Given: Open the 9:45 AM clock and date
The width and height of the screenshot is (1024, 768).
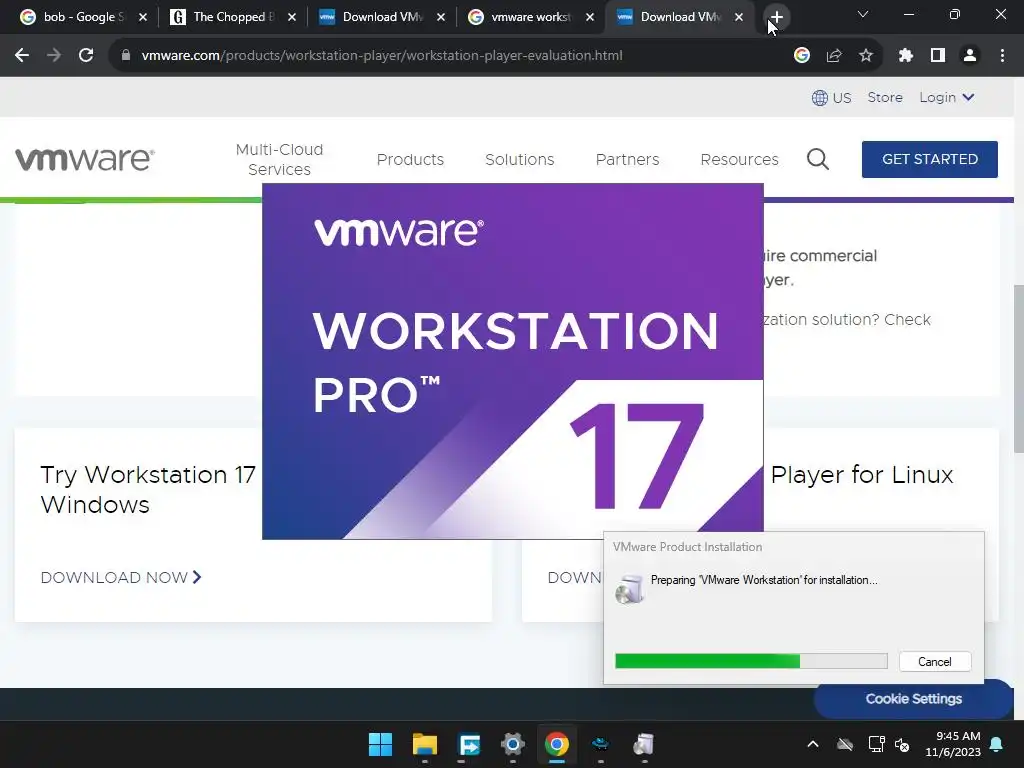Looking at the screenshot, I should point(953,744).
